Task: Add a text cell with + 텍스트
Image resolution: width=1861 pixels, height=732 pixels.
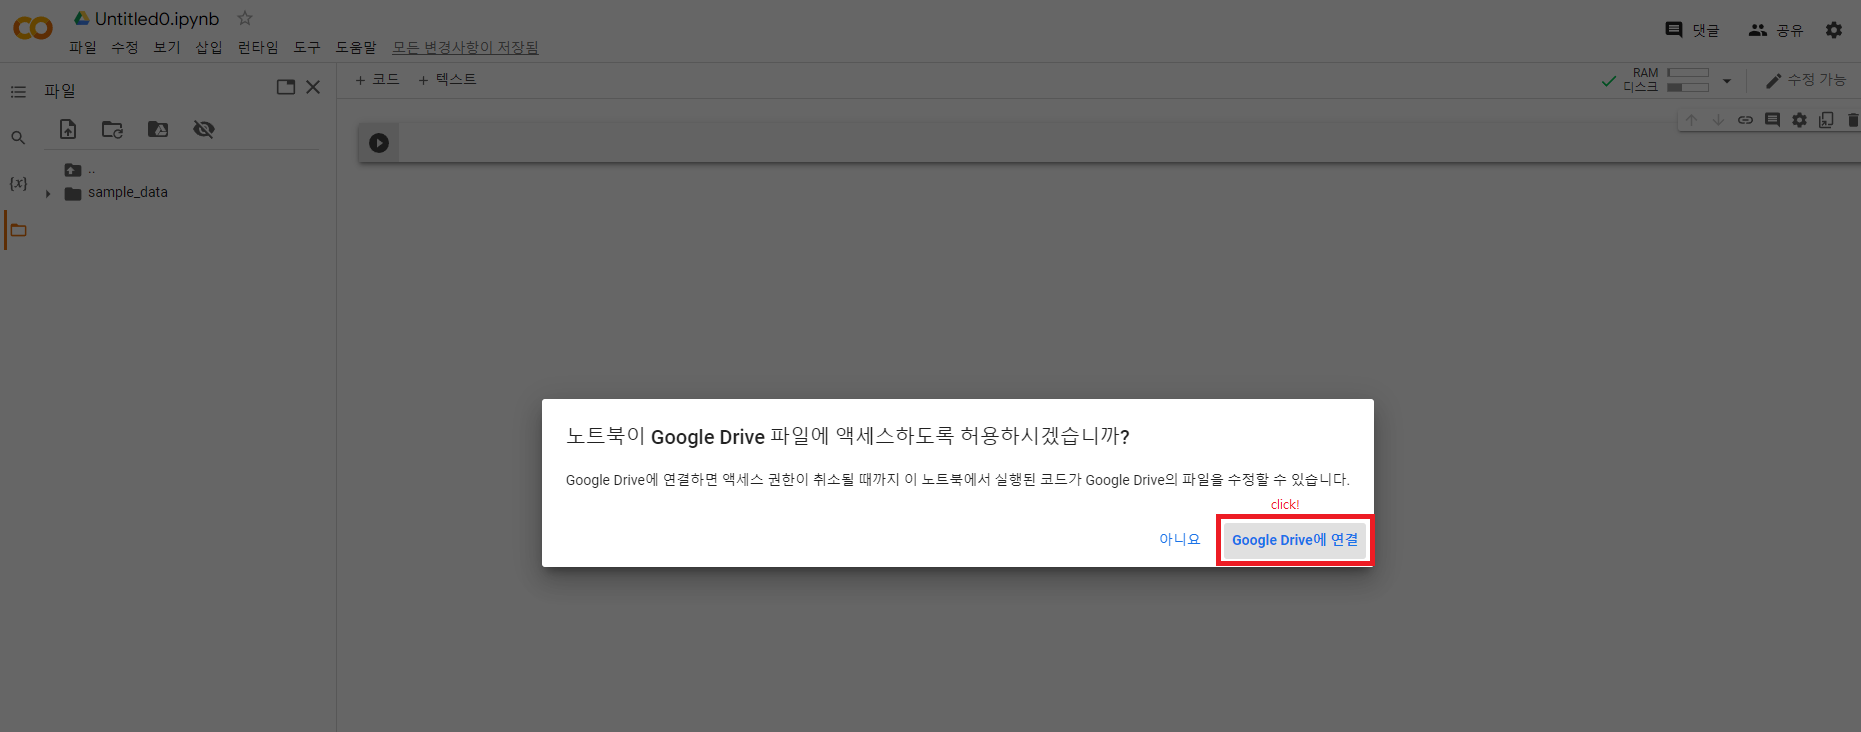Action: (x=447, y=80)
